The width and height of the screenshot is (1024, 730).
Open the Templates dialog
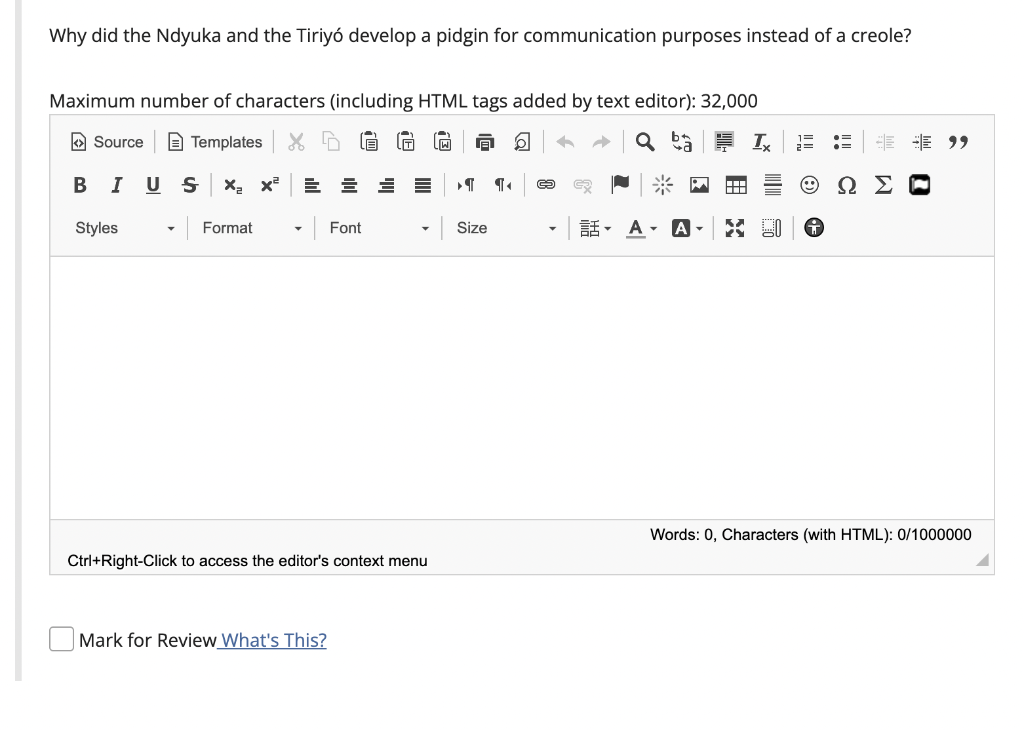[x=213, y=141]
